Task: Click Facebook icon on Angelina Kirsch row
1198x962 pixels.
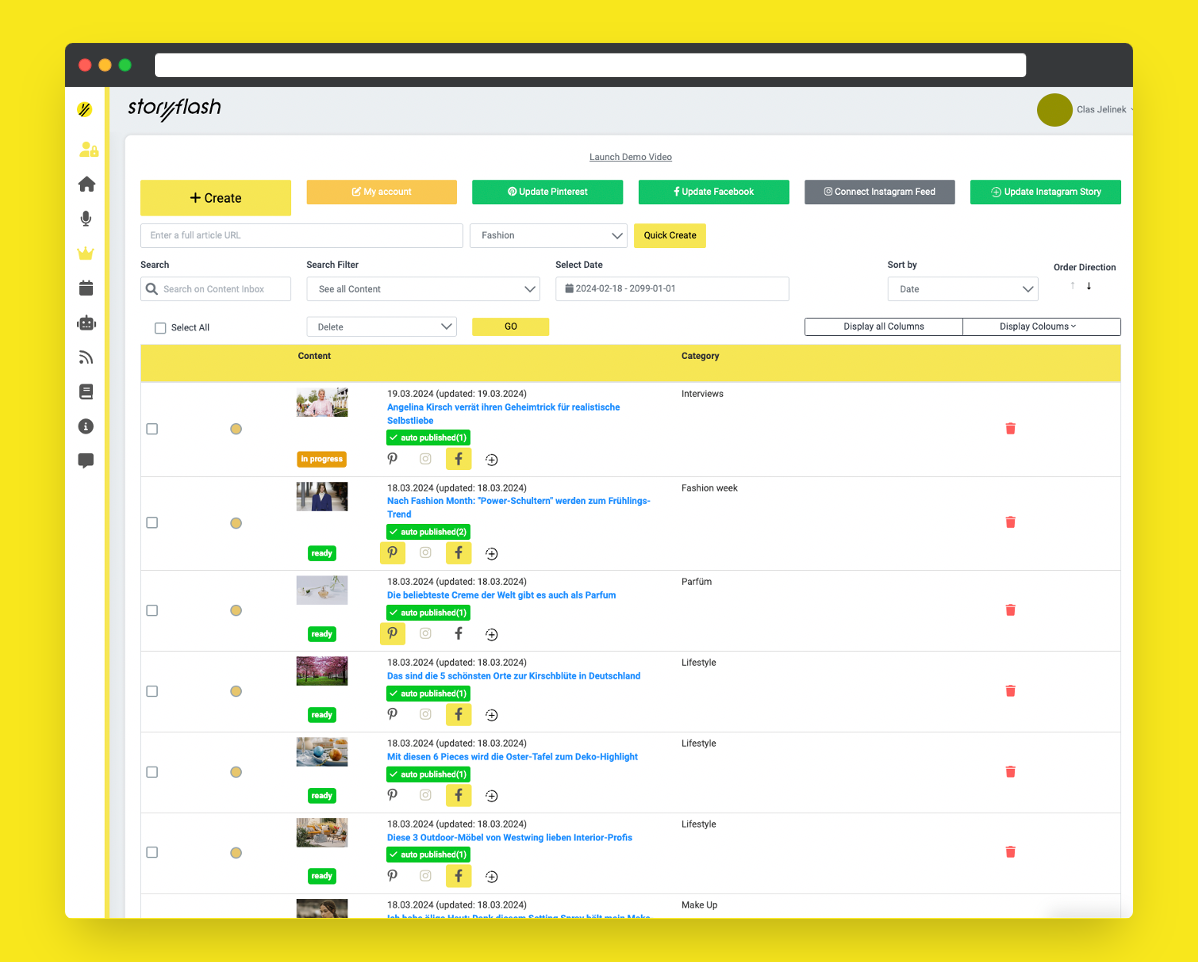Action: pyautogui.click(x=458, y=459)
